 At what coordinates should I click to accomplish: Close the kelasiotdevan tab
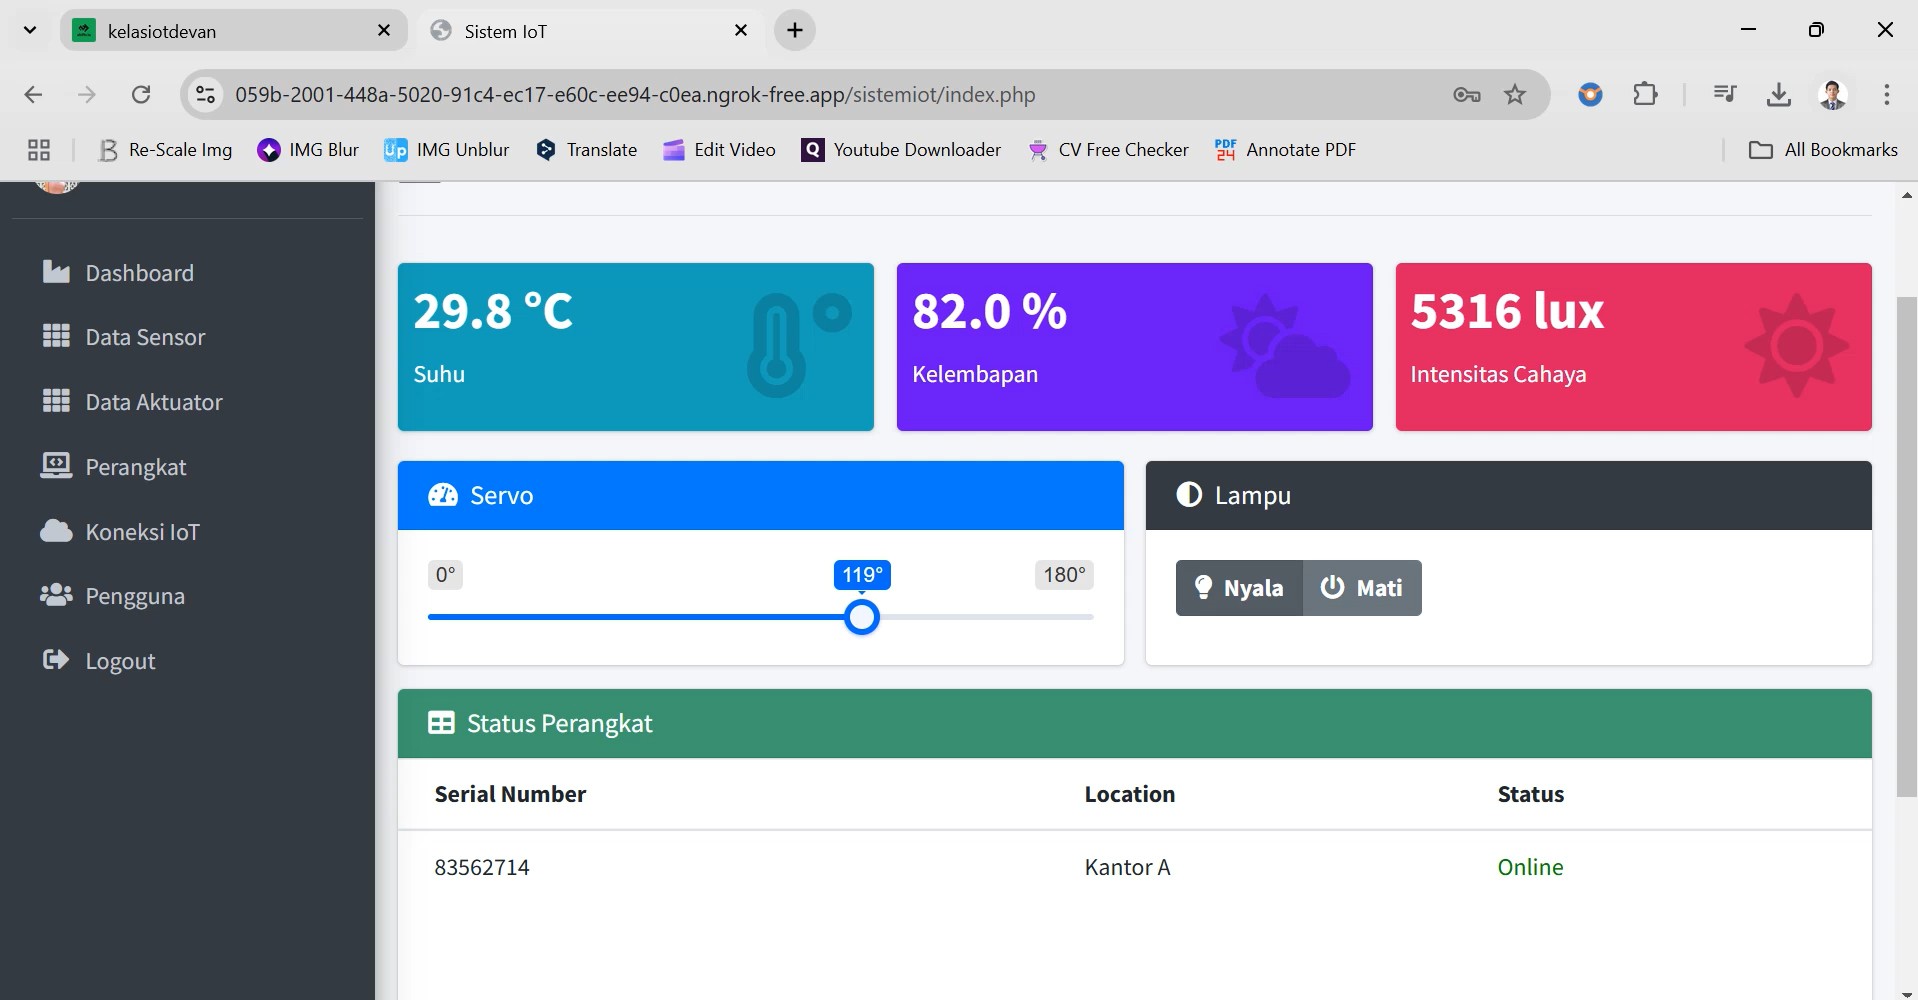[384, 31]
